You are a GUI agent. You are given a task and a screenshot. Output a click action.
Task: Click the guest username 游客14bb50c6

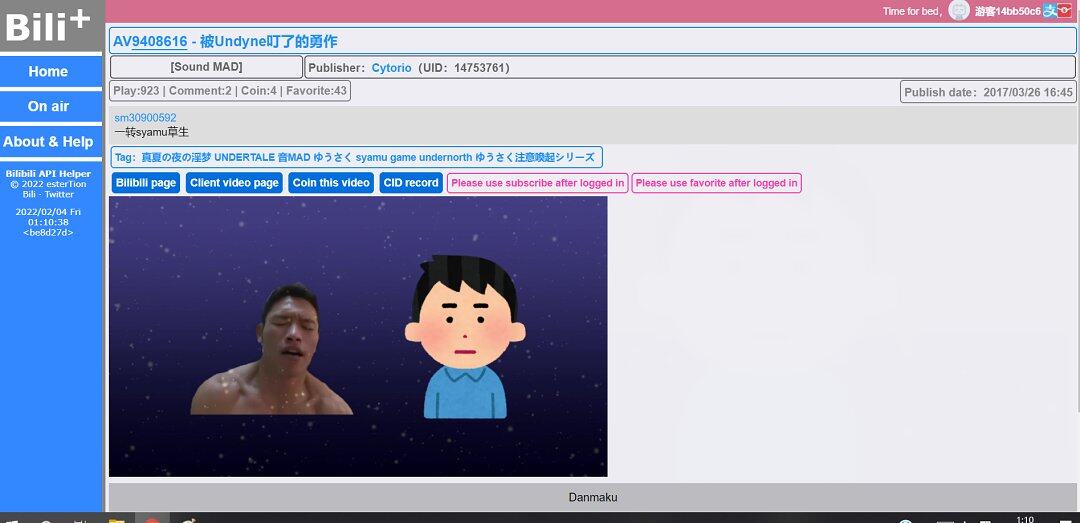point(1007,11)
